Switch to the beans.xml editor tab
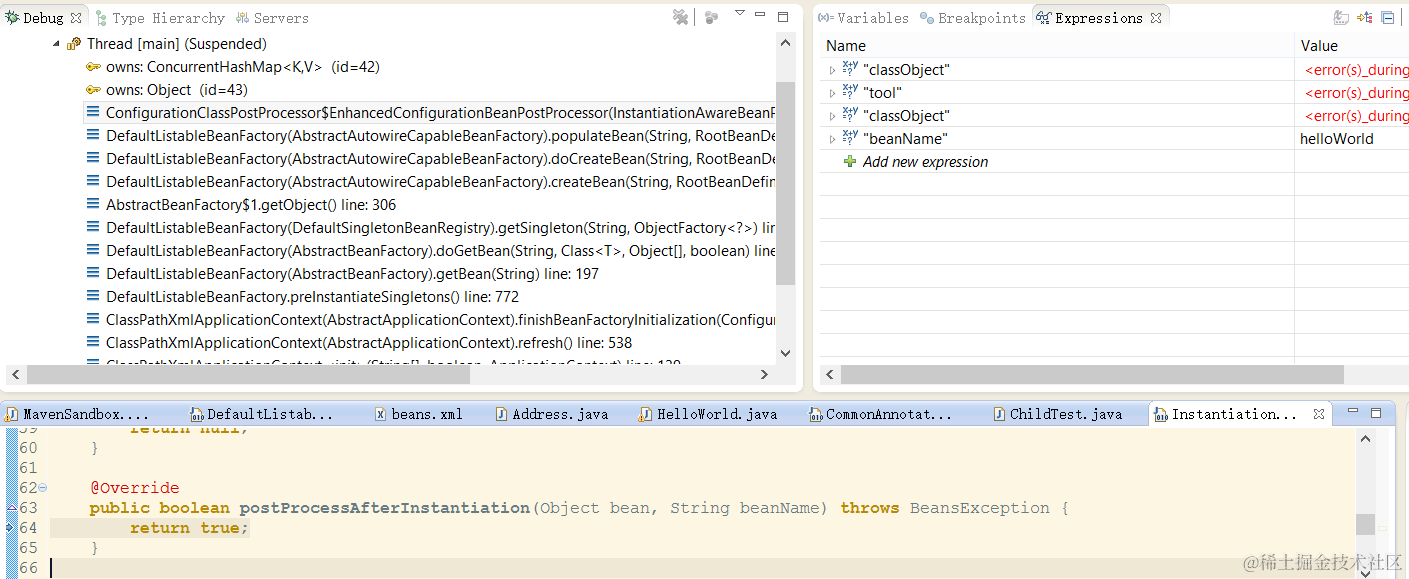 point(418,414)
